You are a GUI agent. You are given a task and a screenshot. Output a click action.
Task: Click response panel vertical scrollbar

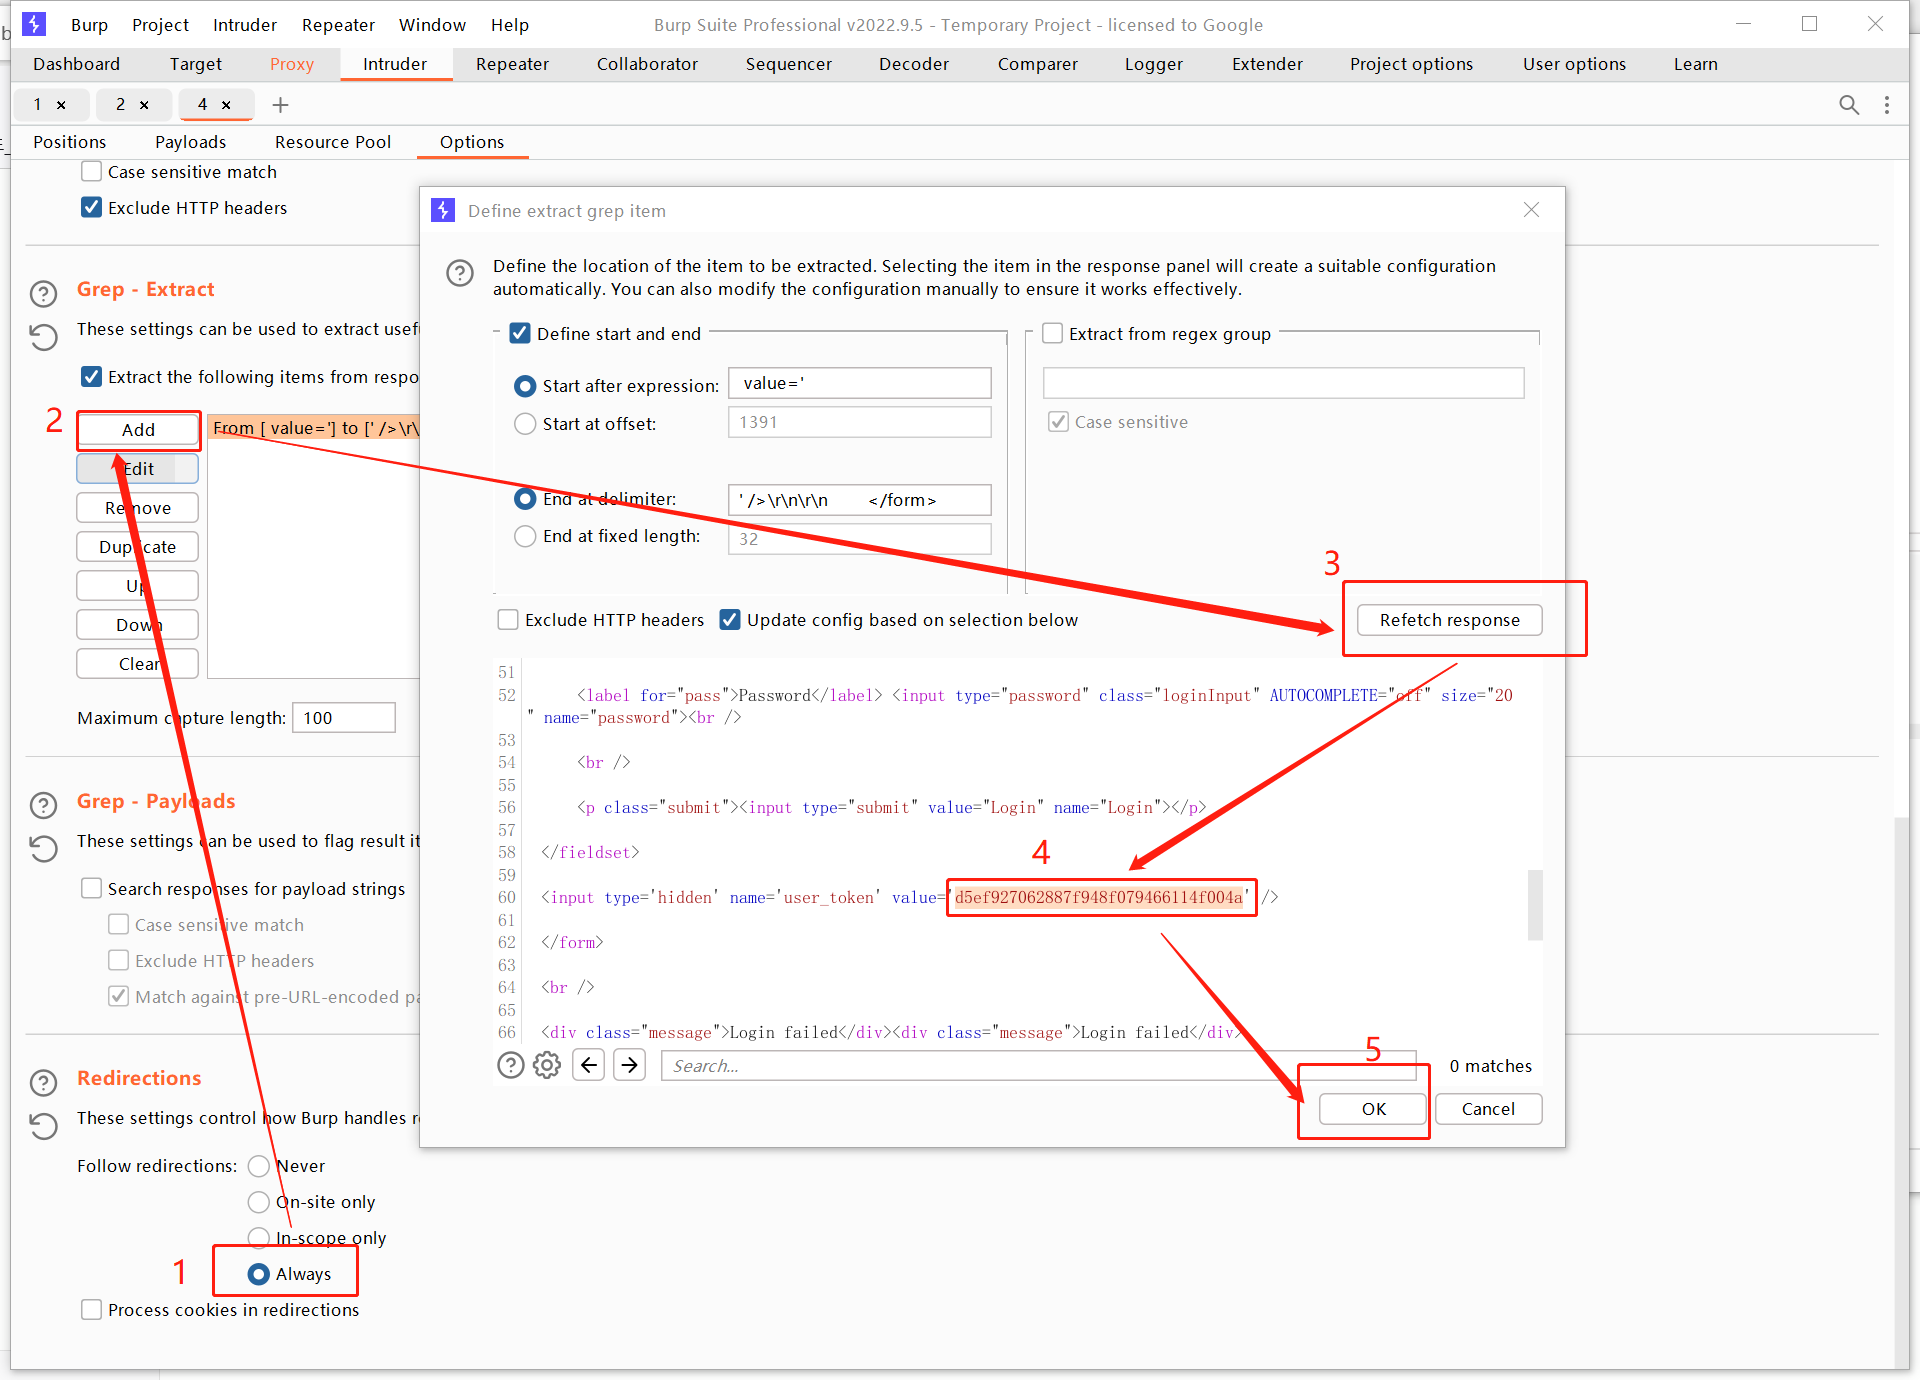[1535, 905]
